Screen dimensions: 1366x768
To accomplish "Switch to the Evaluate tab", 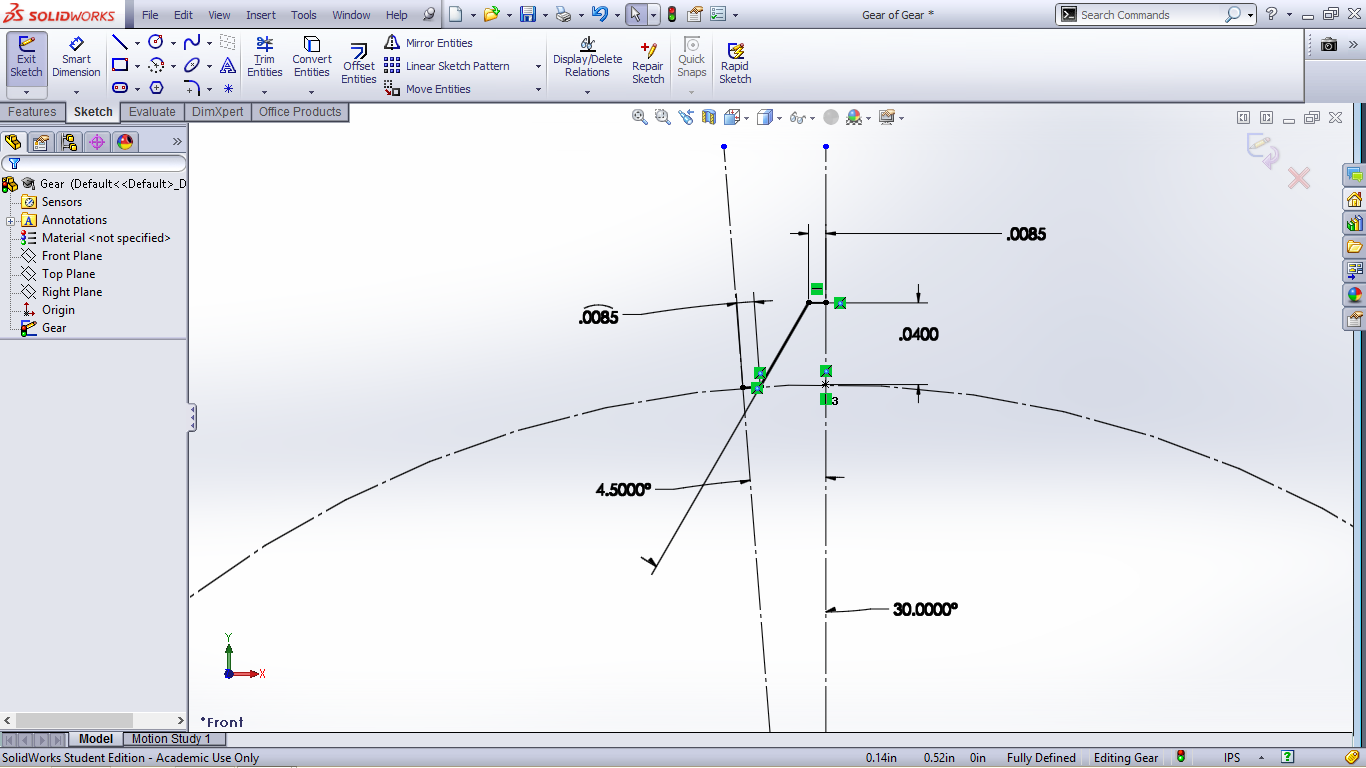I will point(152,112).
